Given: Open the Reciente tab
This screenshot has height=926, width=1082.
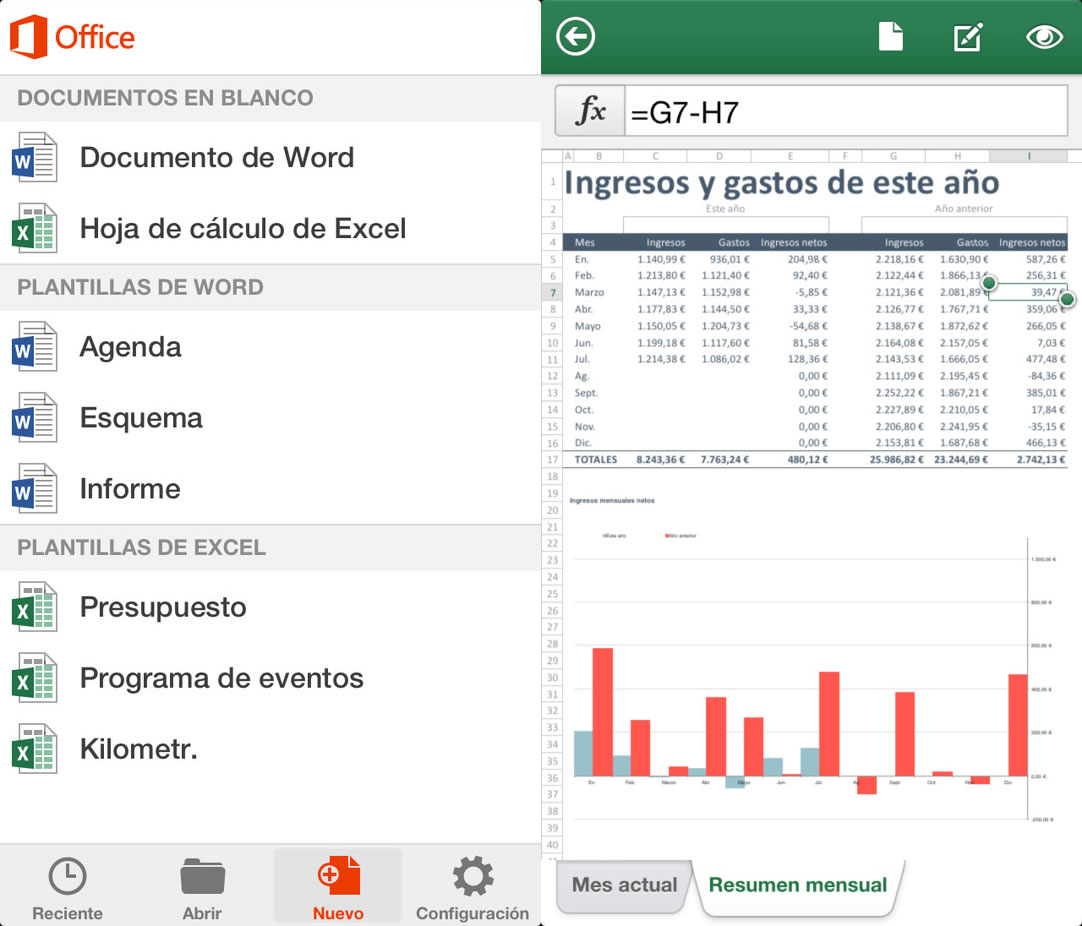Looking at the screenshot, I should [68, 889].
